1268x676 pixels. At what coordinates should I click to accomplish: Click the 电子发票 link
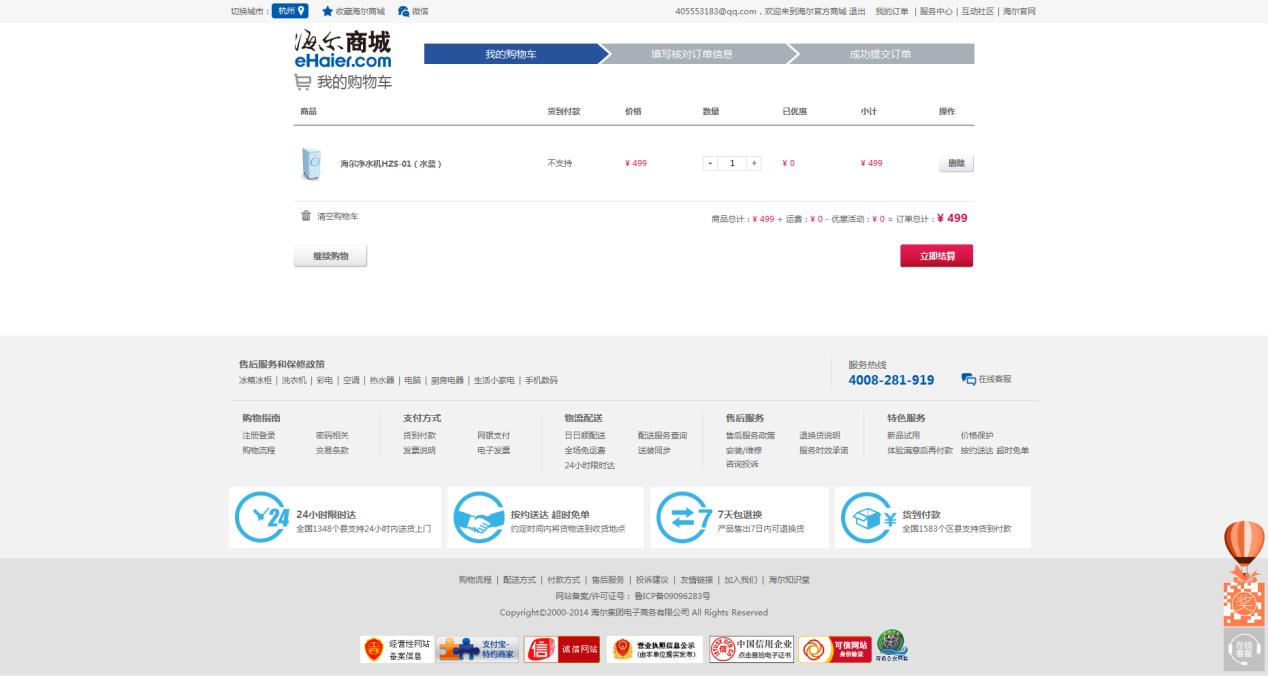493,450
